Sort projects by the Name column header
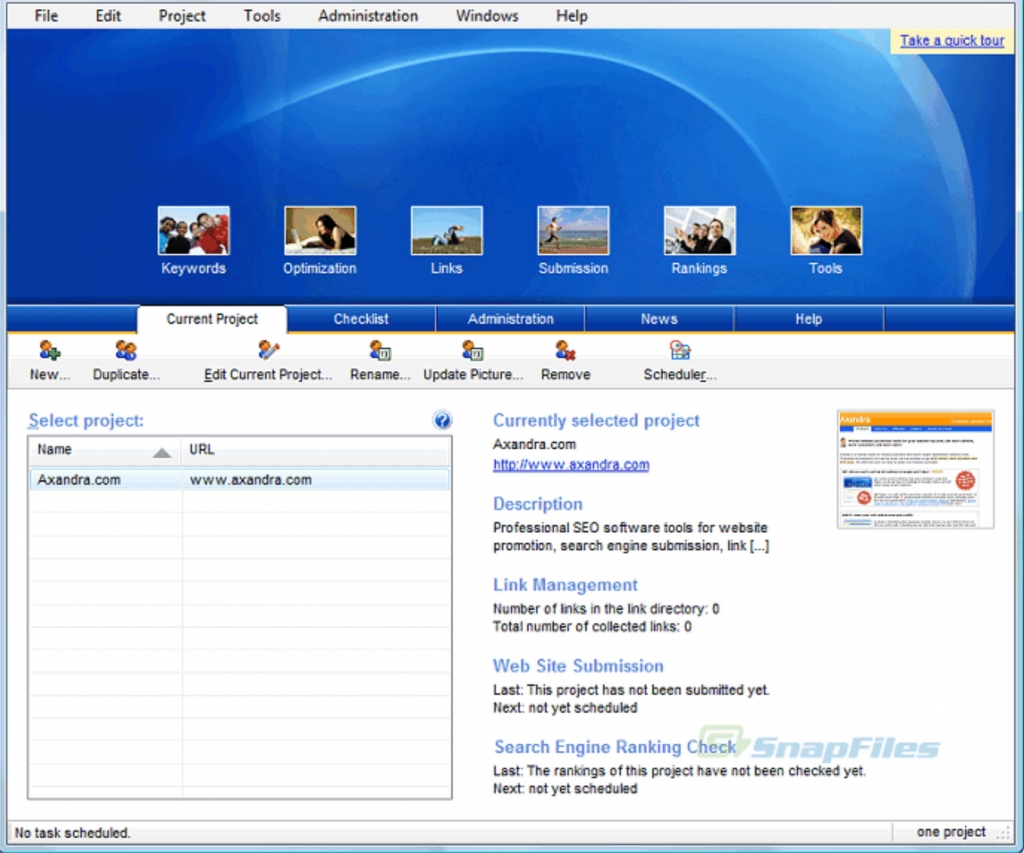The width and height of the screenshot is (1024, 853). pyautogui.click(x=104, y=450)
